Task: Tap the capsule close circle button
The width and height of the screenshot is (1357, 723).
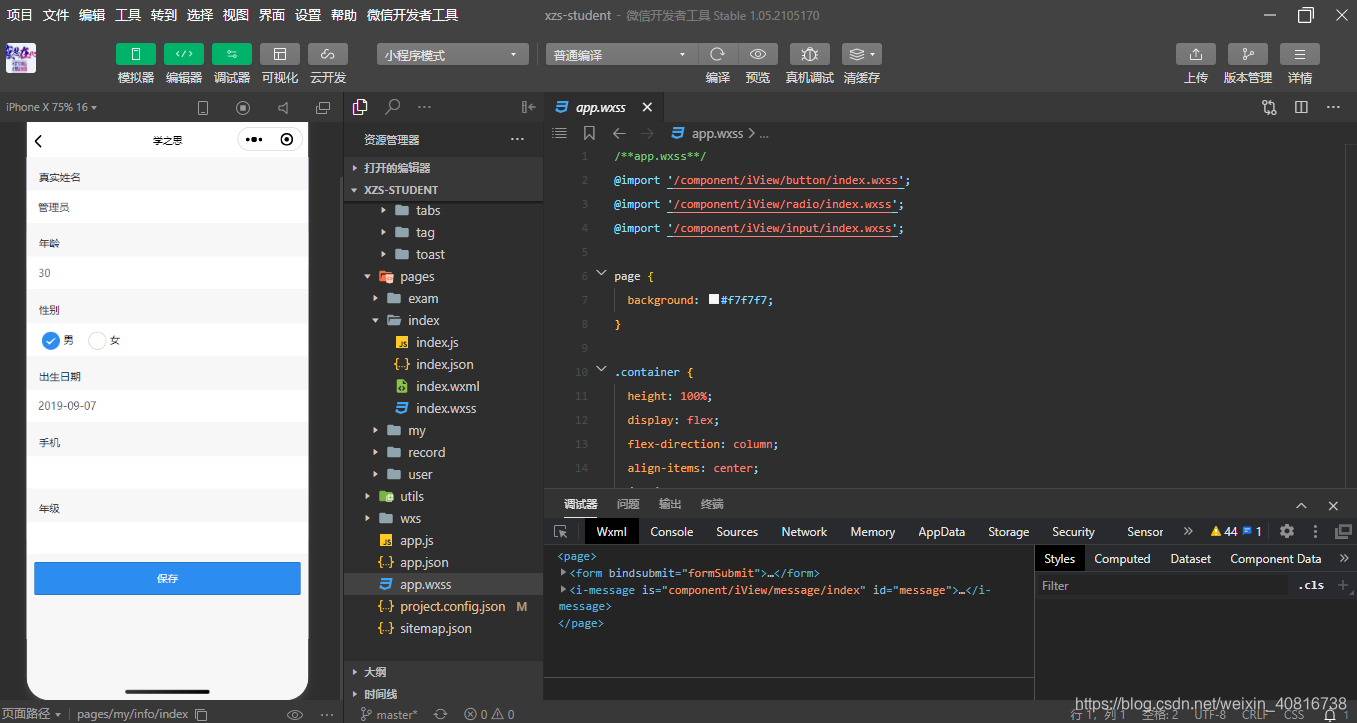Action: click(x=288, y=140)
